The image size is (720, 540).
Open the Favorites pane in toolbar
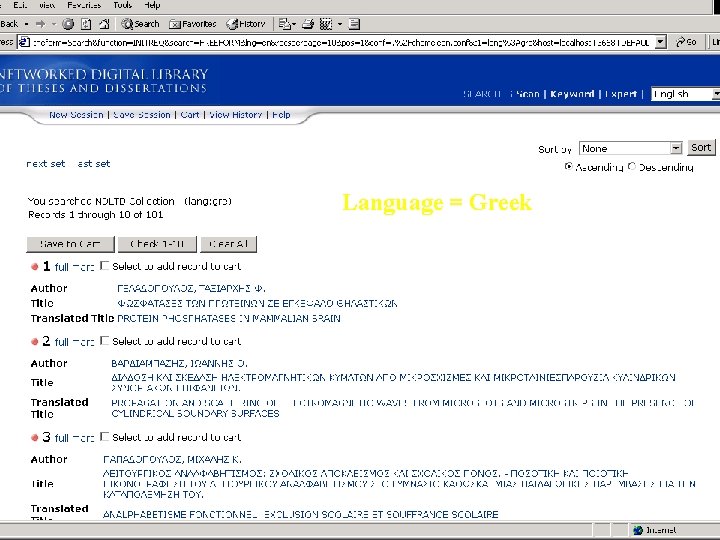(x=192, y=24)
